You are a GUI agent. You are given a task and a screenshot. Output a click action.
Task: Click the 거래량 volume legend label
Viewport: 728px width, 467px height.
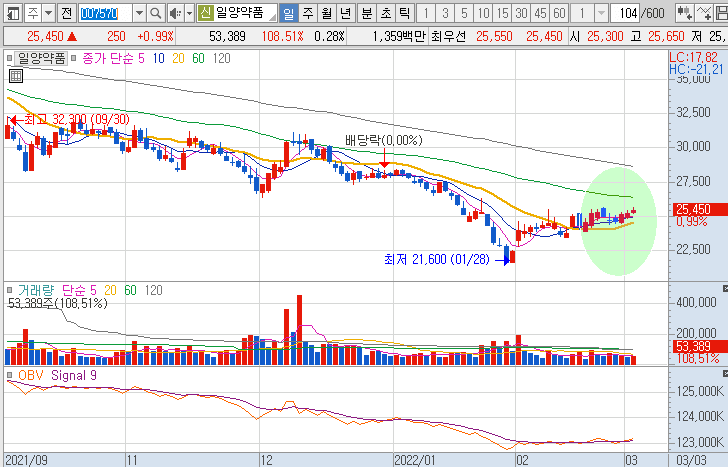pyautogui.click(x=36, y=291)
